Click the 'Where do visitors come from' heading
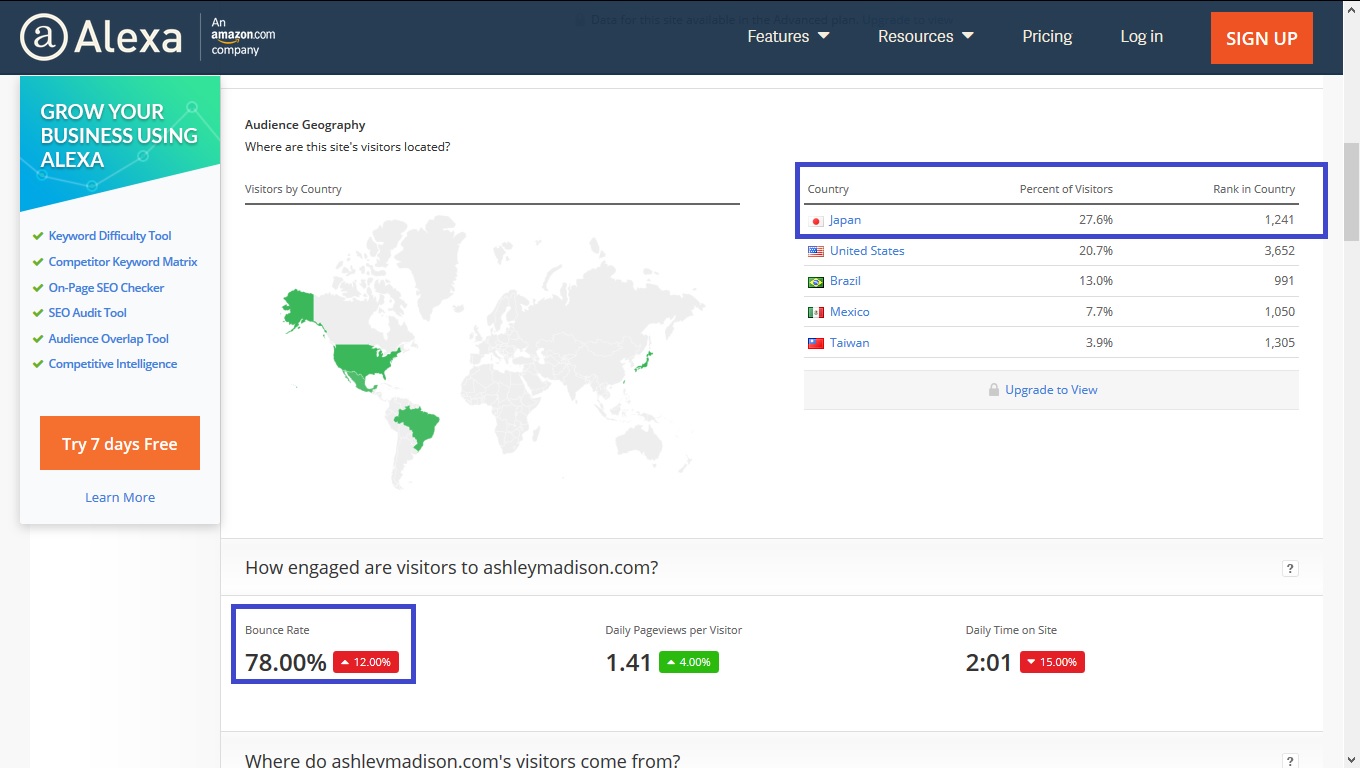 [x=463, y=760]
